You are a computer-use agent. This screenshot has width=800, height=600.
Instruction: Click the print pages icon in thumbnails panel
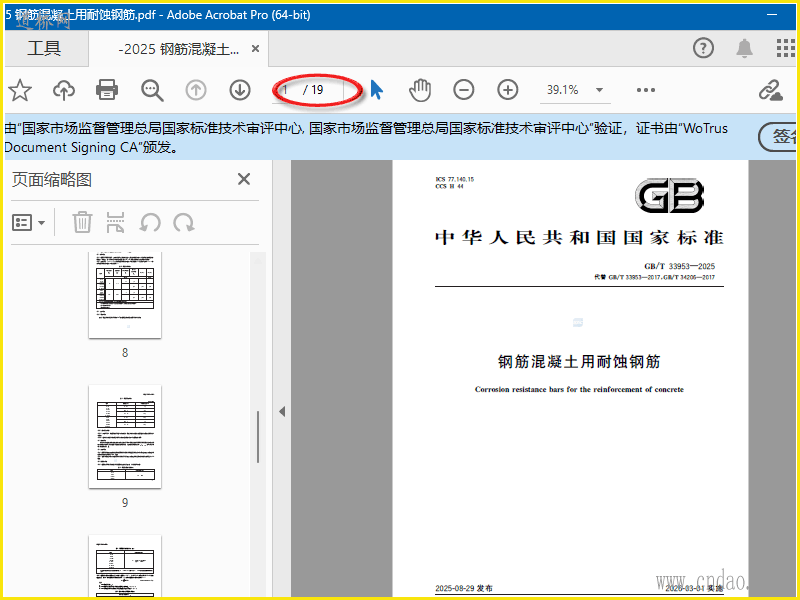tap(115, 222)
